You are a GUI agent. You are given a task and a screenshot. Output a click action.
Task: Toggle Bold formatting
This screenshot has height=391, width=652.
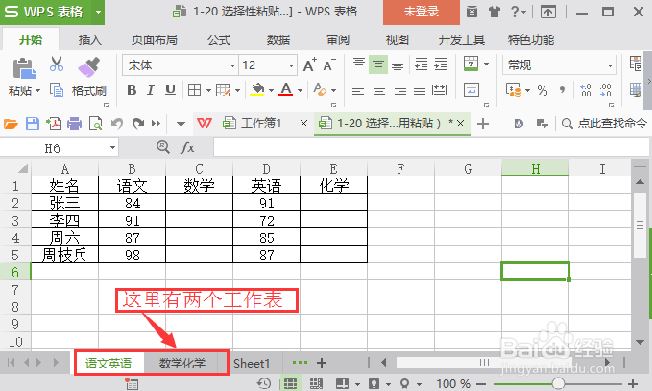pyautogui.click(x=132, y=90)
